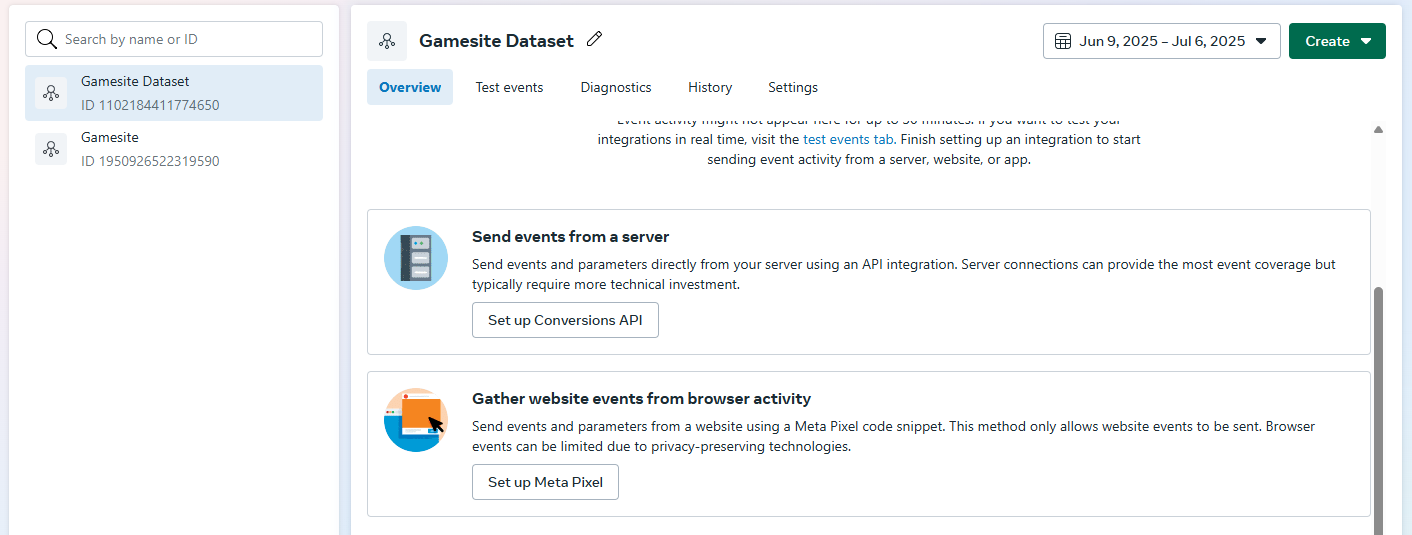Open the Diagnostics tab
This screenshot has height=535, width=1412.
click(x=616, y=87)
